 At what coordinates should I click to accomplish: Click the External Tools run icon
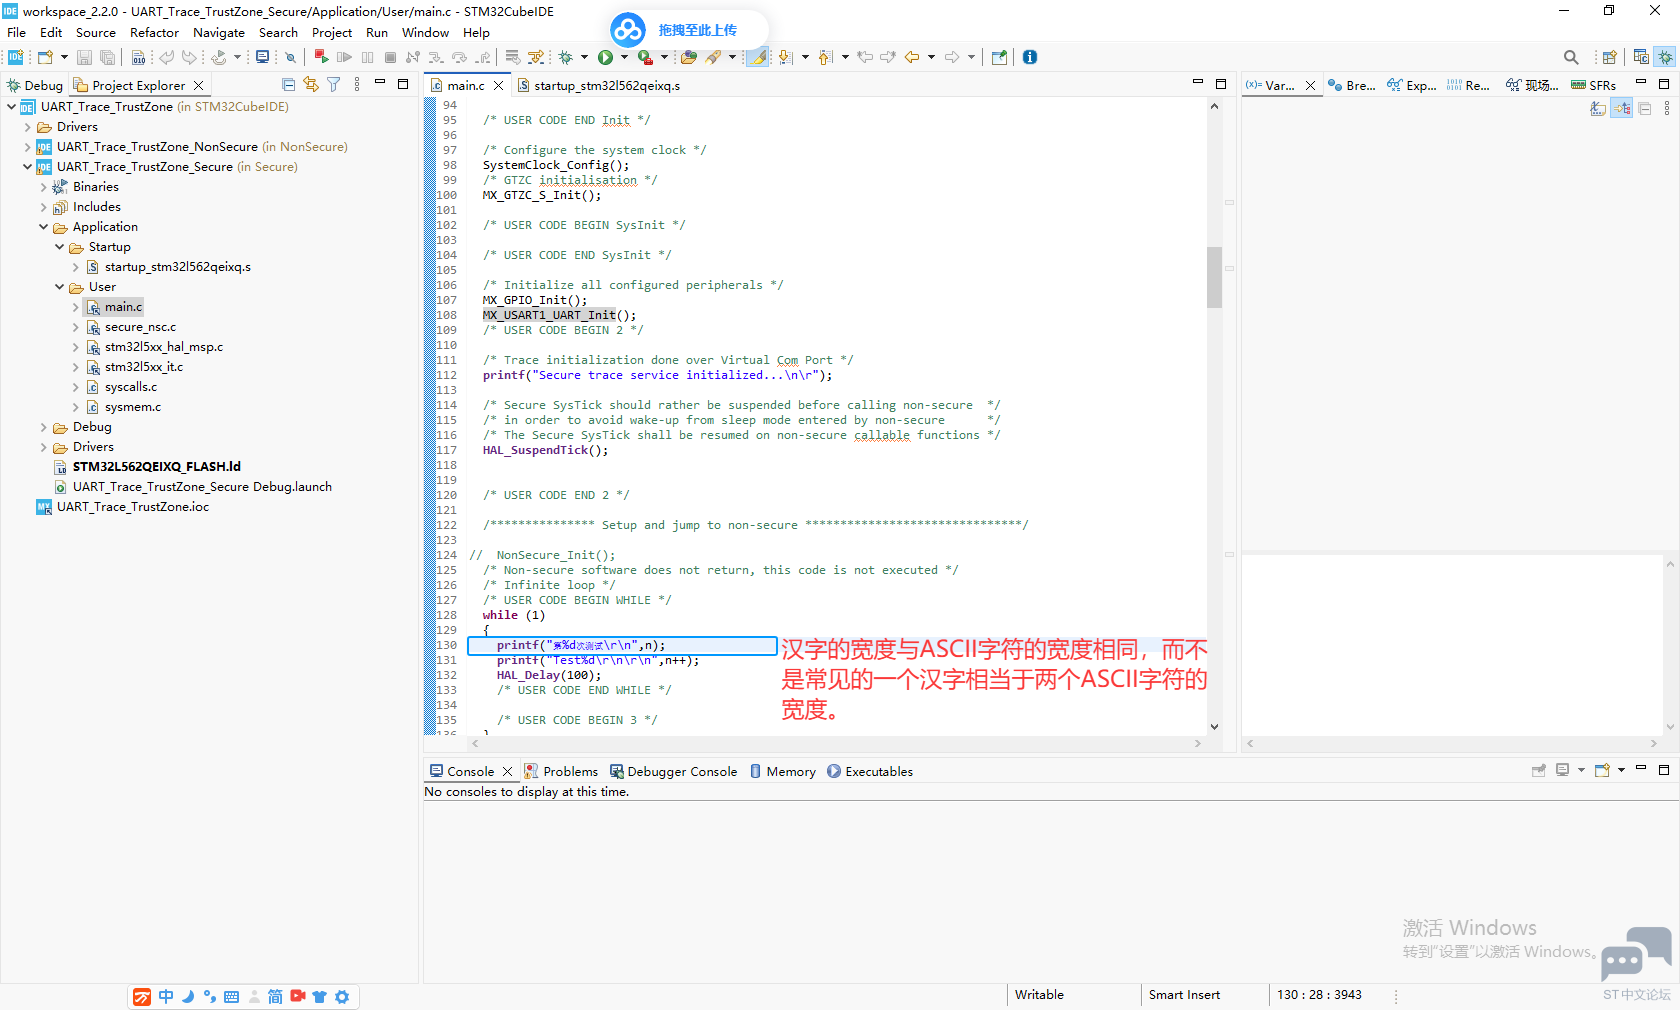click(x=645, y=57)
